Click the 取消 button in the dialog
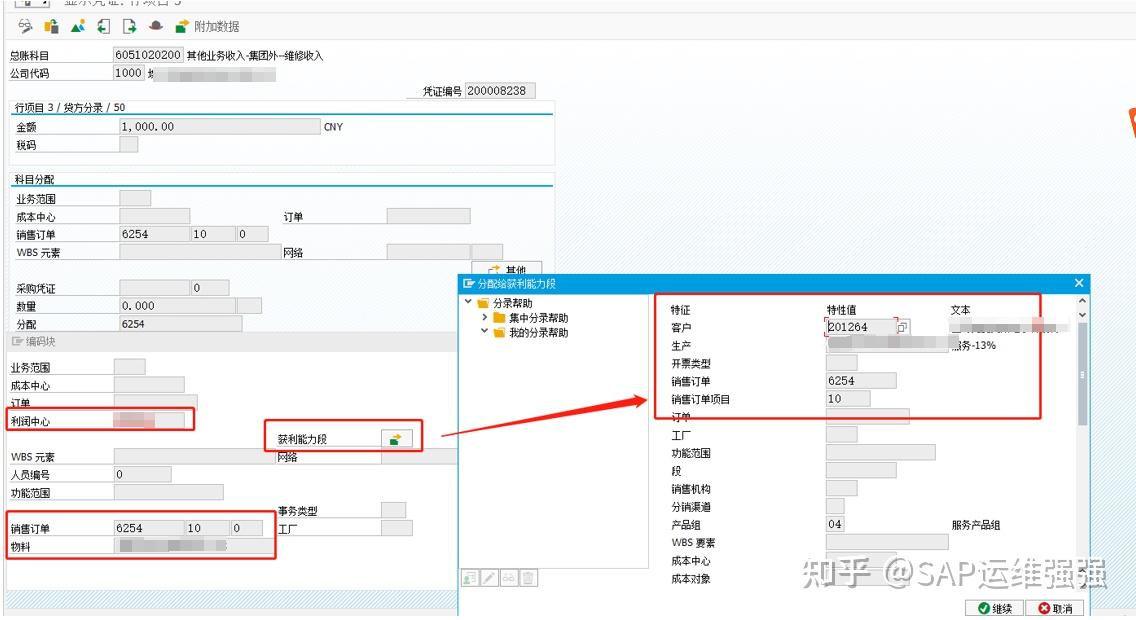1136x620 pixels. tap(1053, 607)
